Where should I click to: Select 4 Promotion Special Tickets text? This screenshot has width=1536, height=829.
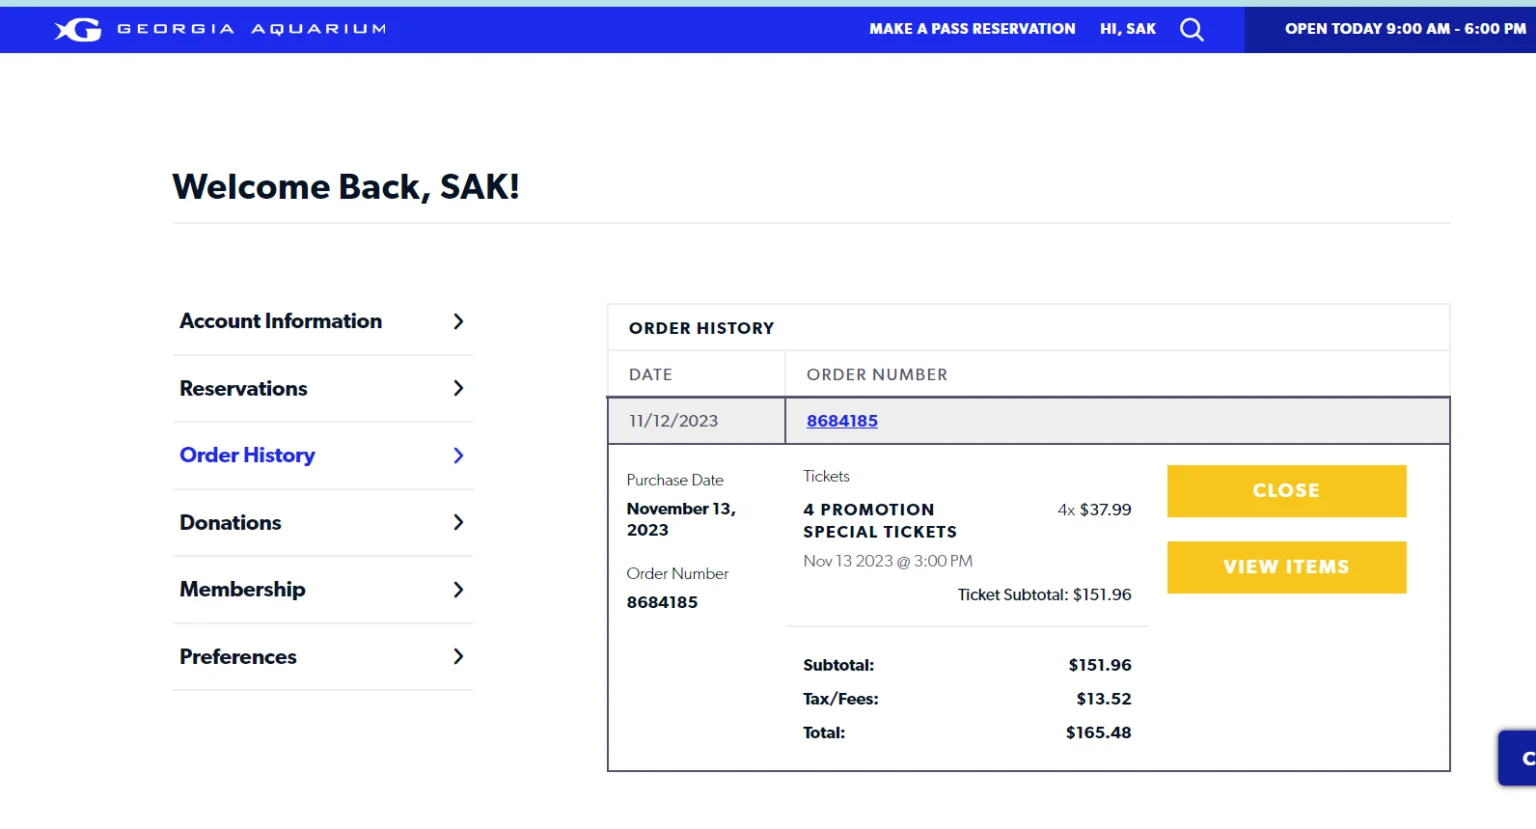(x=880, y=520)
